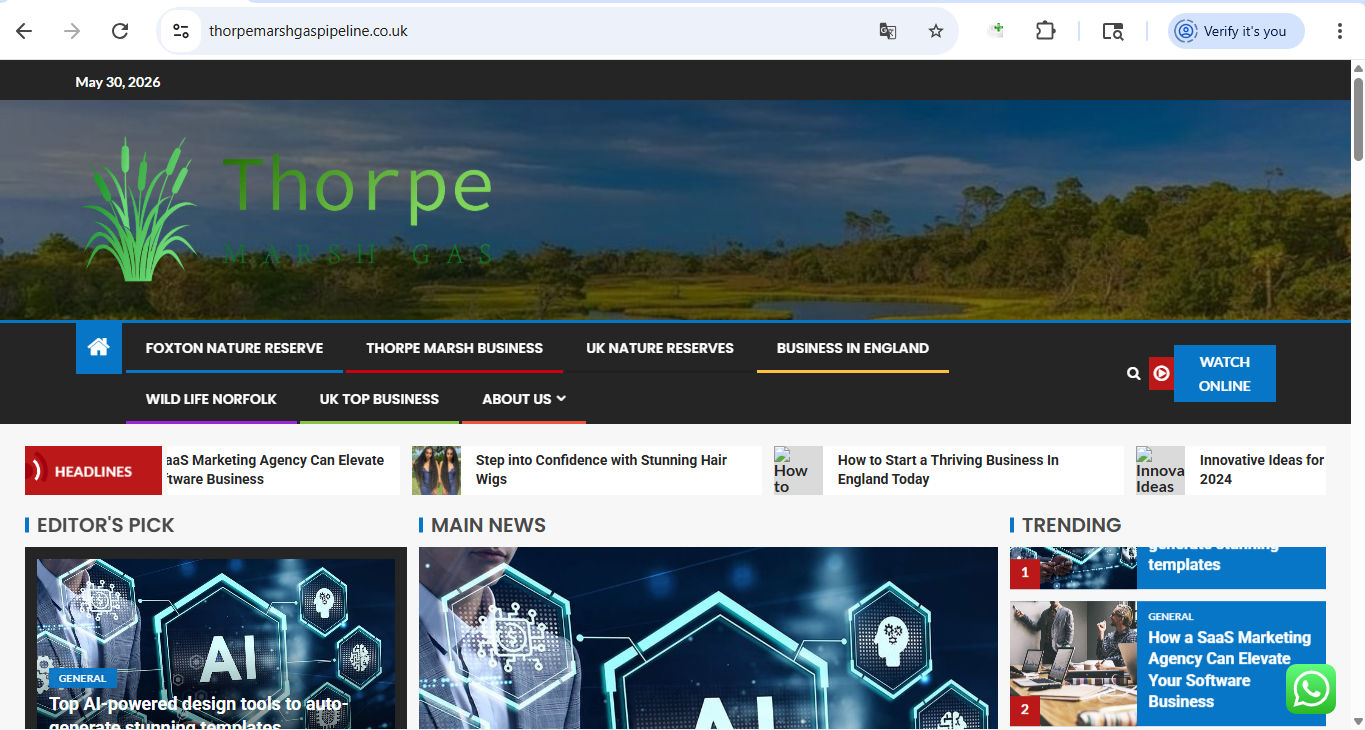Click the Watch Online button
Viewport: 1365px width, 730px height.
(x=1225, y=373)
